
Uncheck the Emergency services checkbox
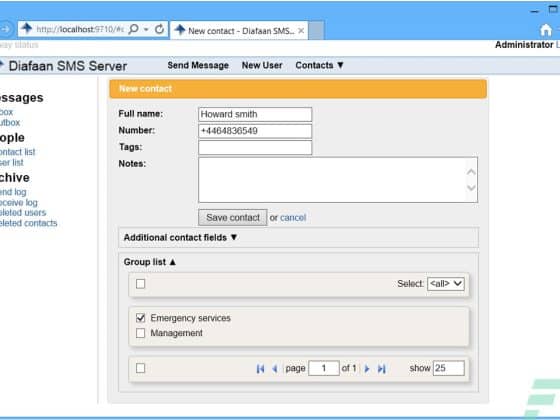[140, 318]
